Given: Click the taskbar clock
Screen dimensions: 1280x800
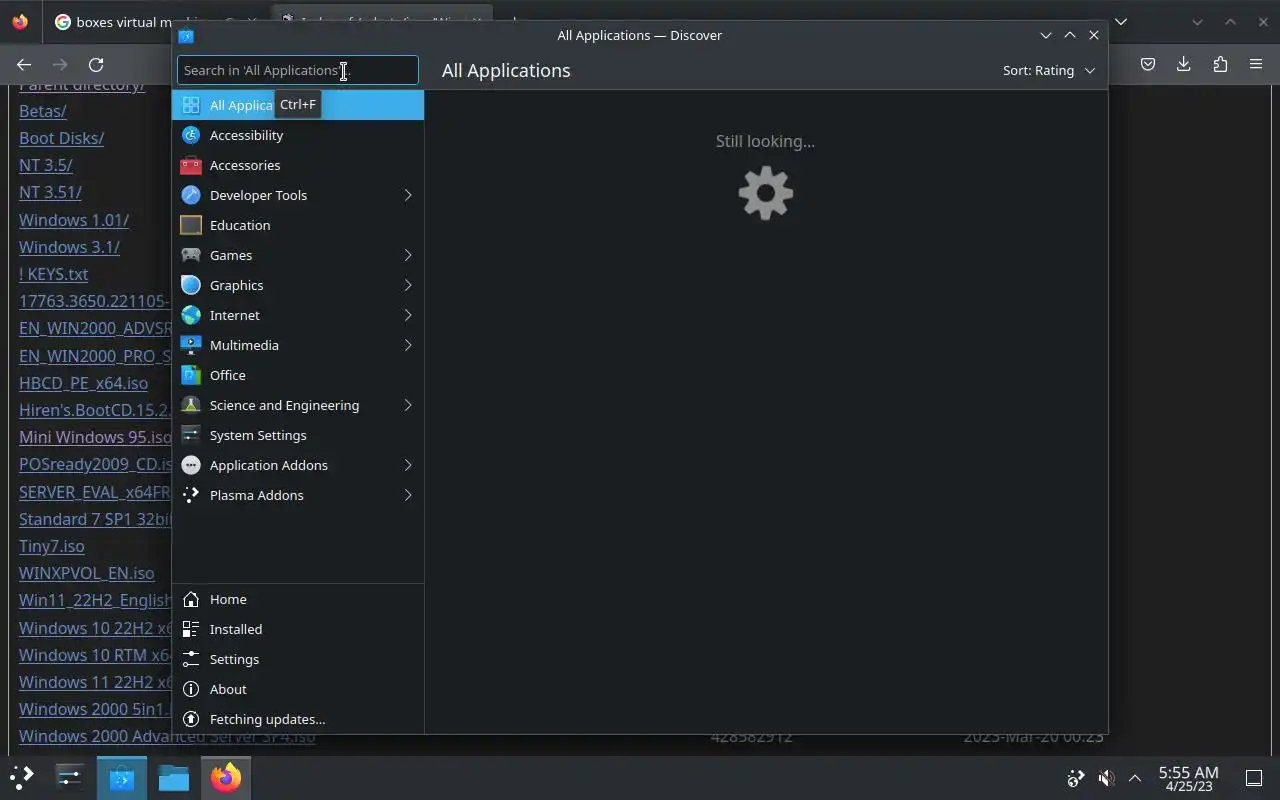Looking at the screenshot, I should tap(1188, 778).
